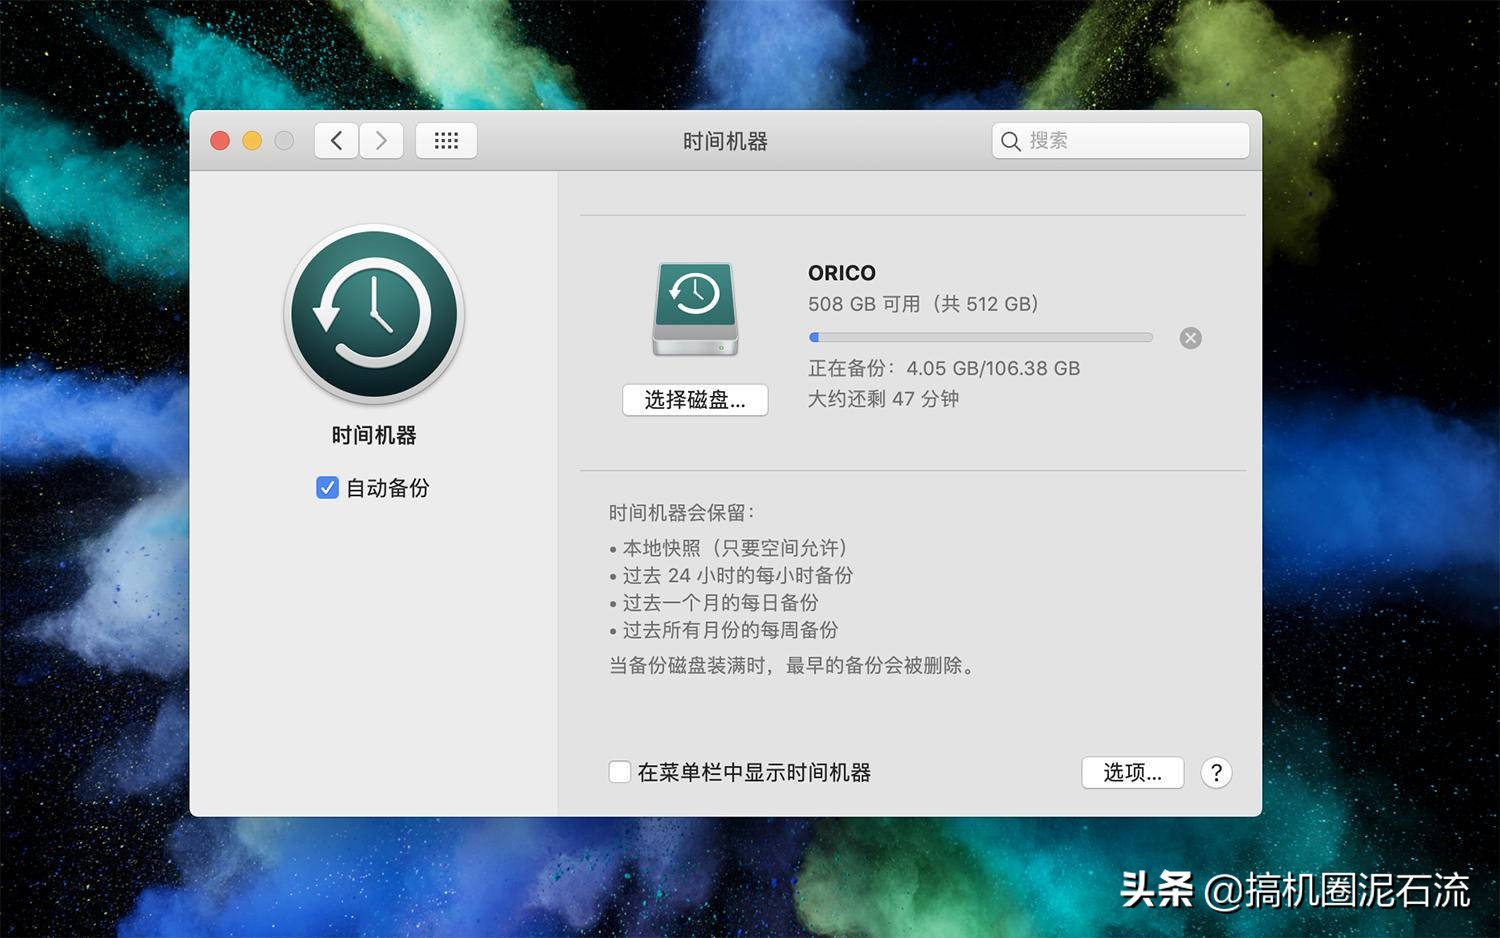Screen dimensions: 1500x938
Task: Enable 在菜单栏中显示时间机器 option
Action: tap(619, 772)
